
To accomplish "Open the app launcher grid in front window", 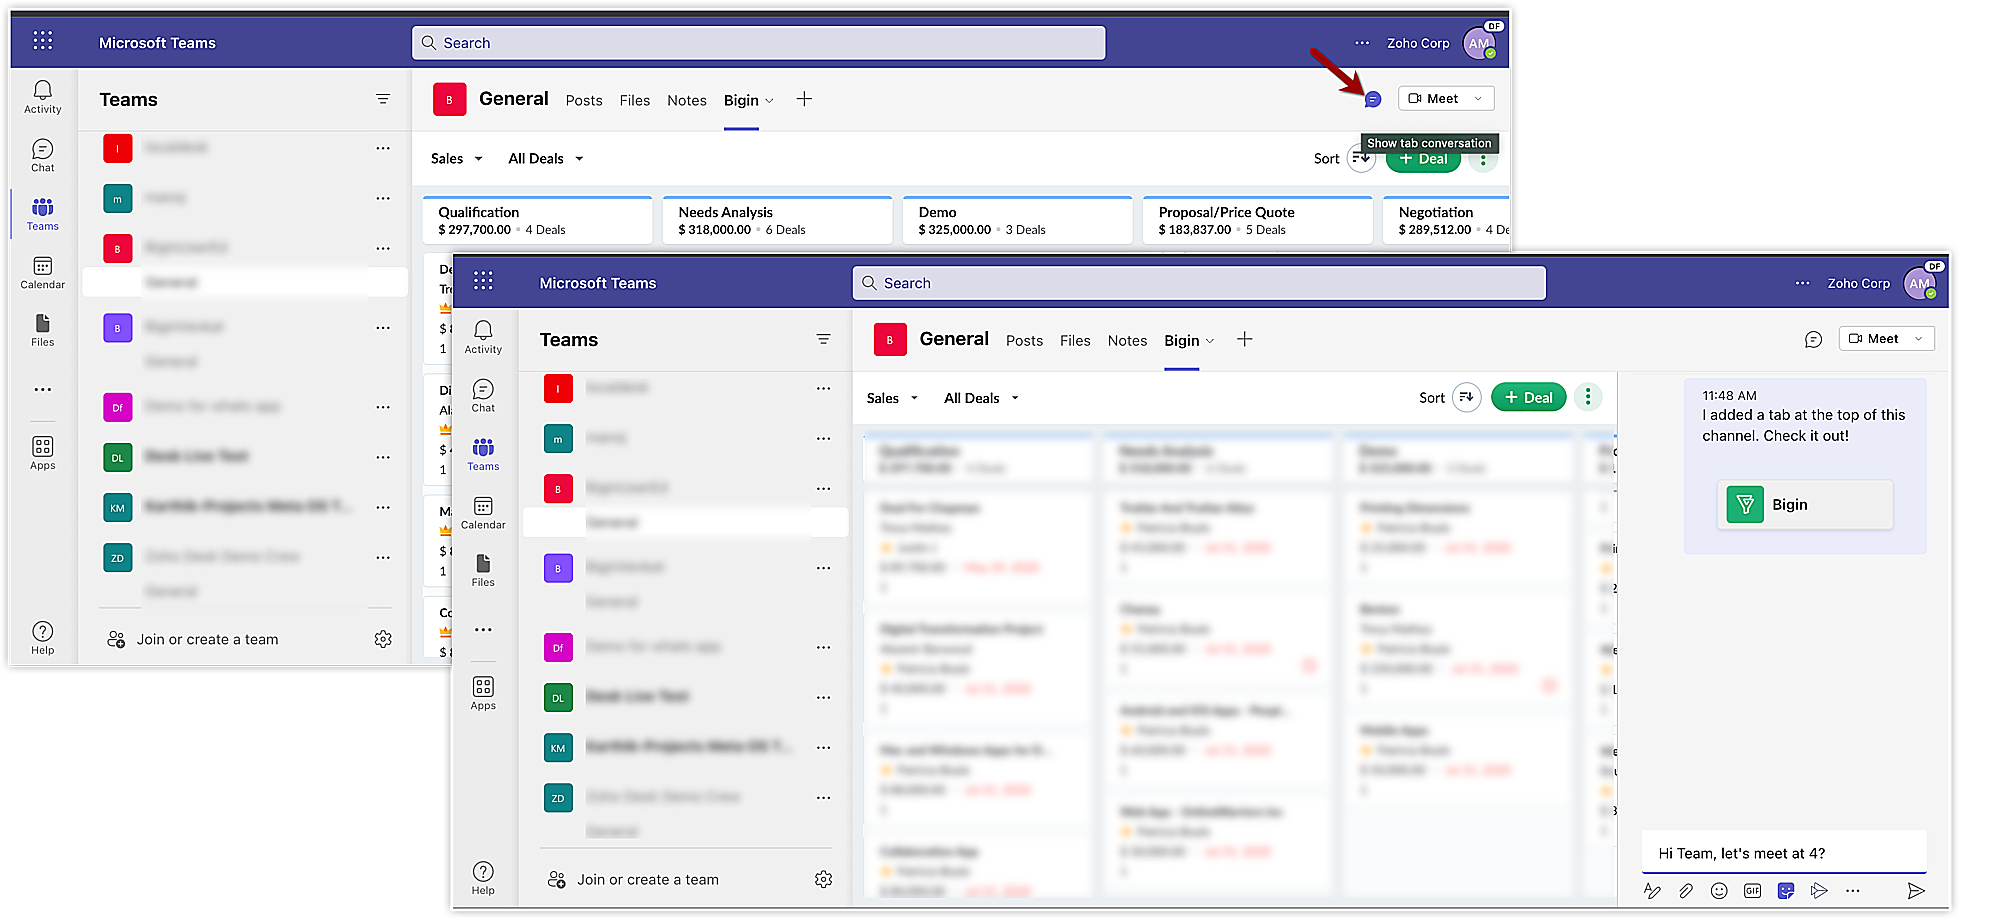I will coord(483,281).
